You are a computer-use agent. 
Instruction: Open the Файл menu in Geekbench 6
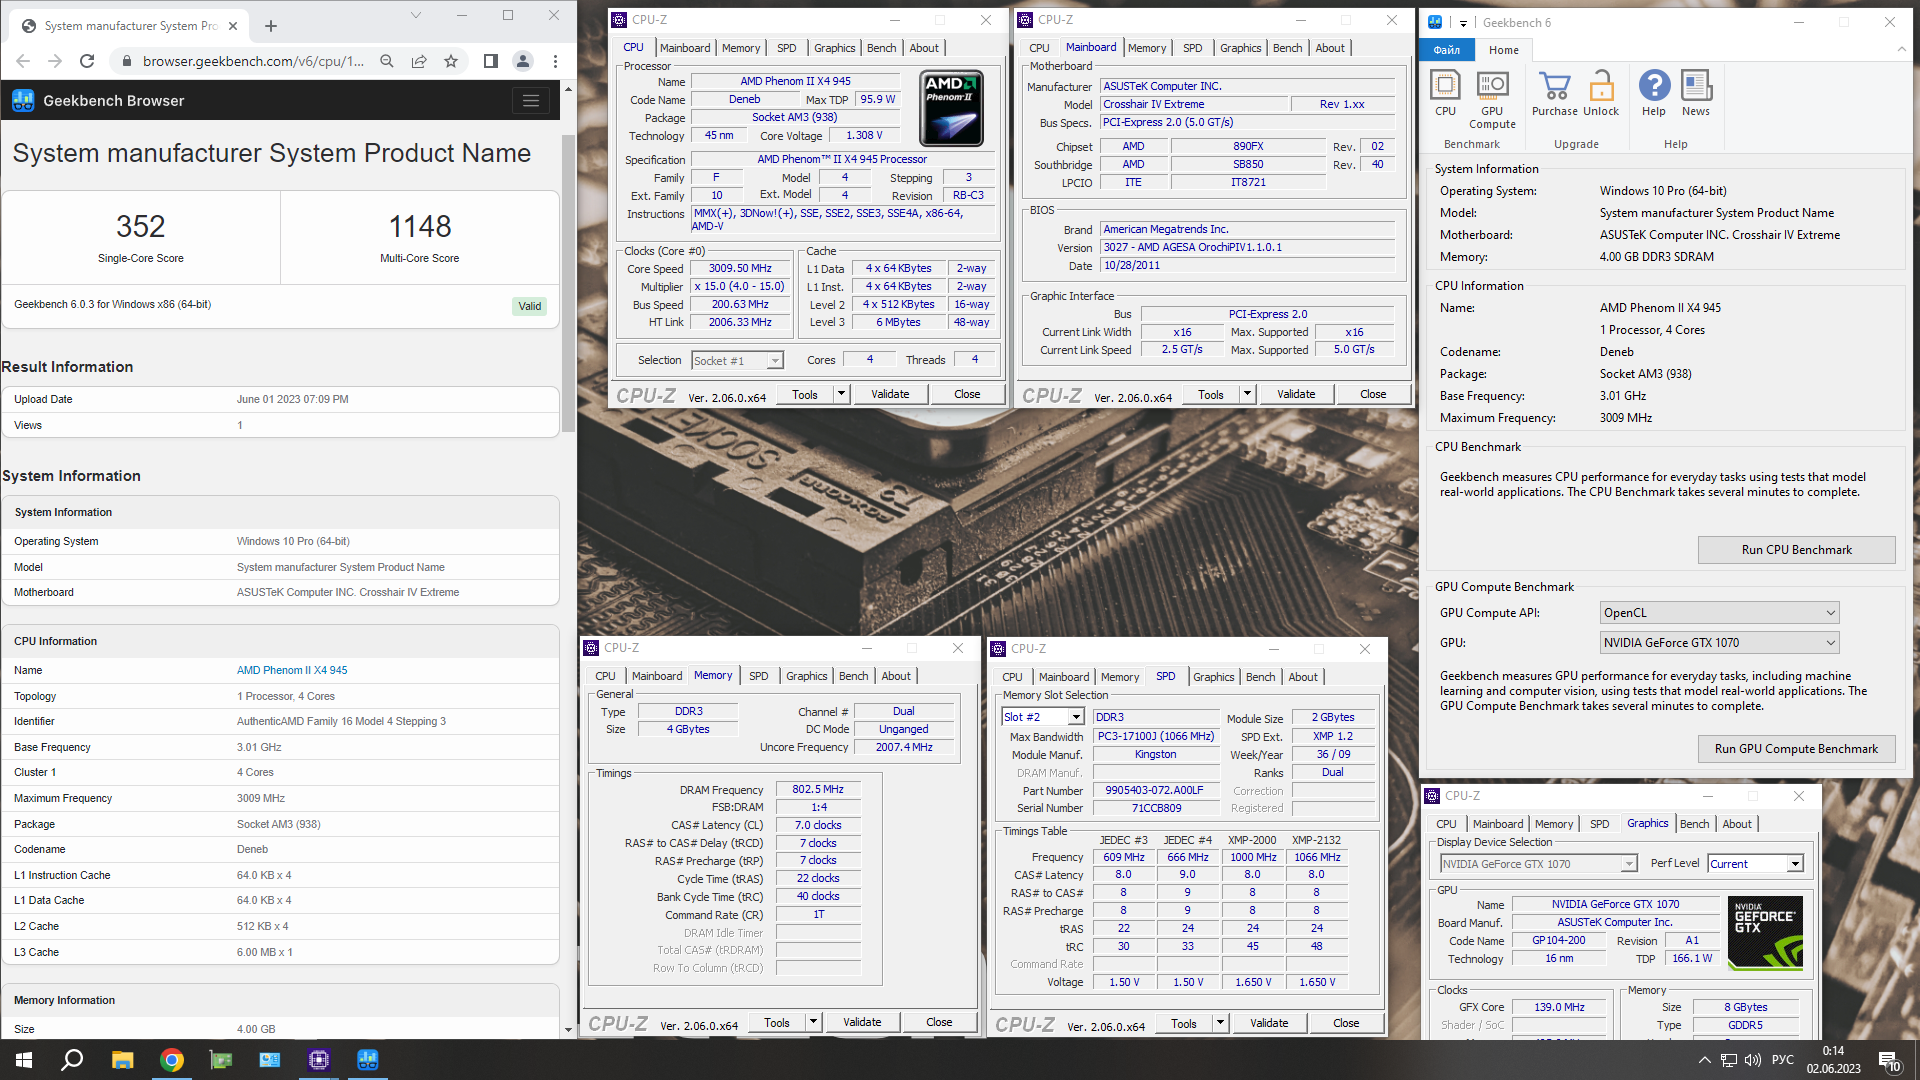click(1446, 50)
